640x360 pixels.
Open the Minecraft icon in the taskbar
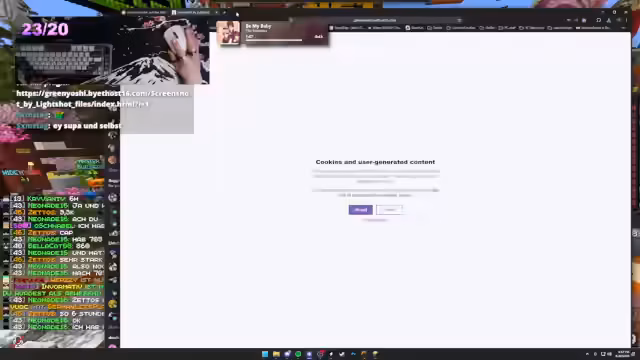[375, 354]
